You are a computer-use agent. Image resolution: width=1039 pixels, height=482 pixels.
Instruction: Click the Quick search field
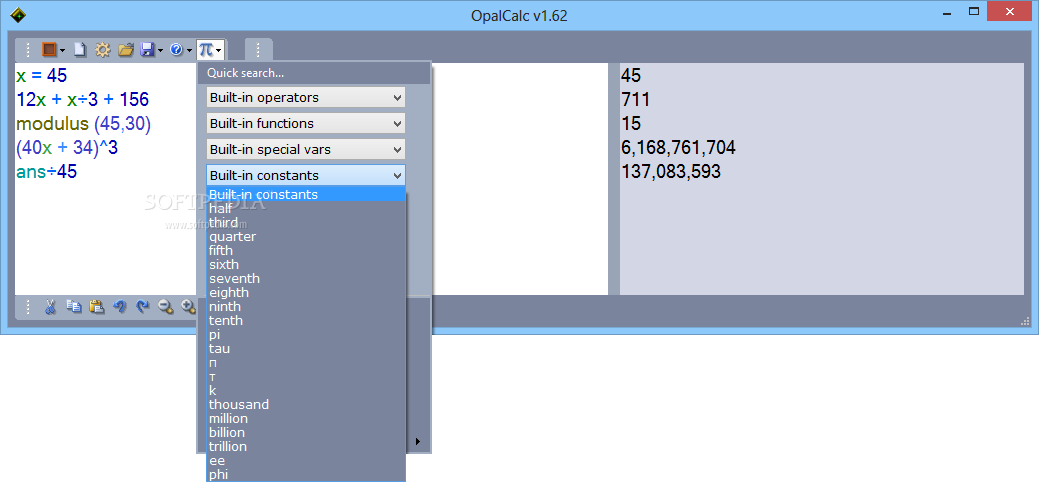point(314,73)
